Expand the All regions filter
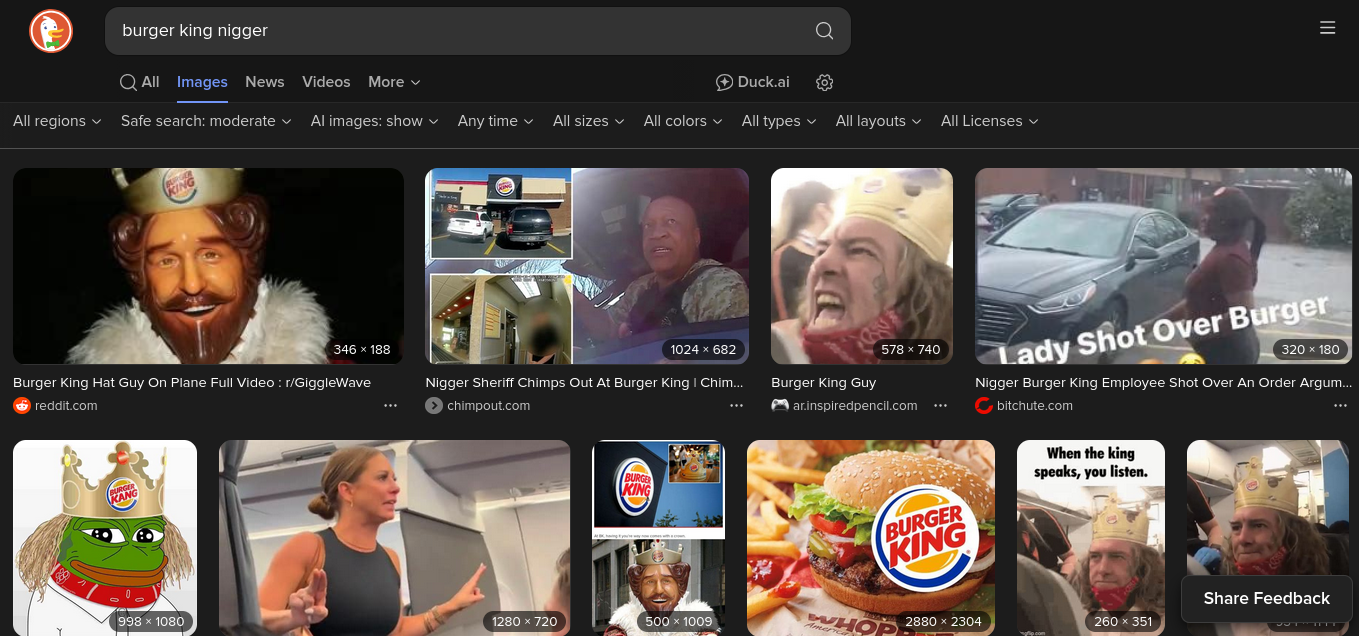Screen dimensions: 1359x636 tap(57, 121)
